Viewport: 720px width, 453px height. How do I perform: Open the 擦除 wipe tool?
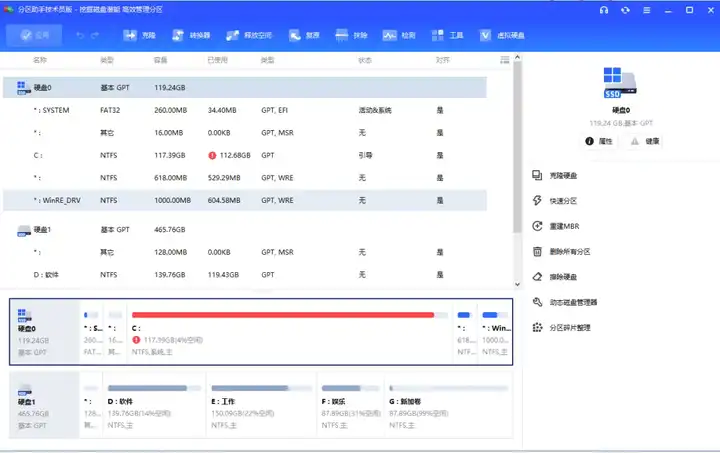(x=351, y=35)
